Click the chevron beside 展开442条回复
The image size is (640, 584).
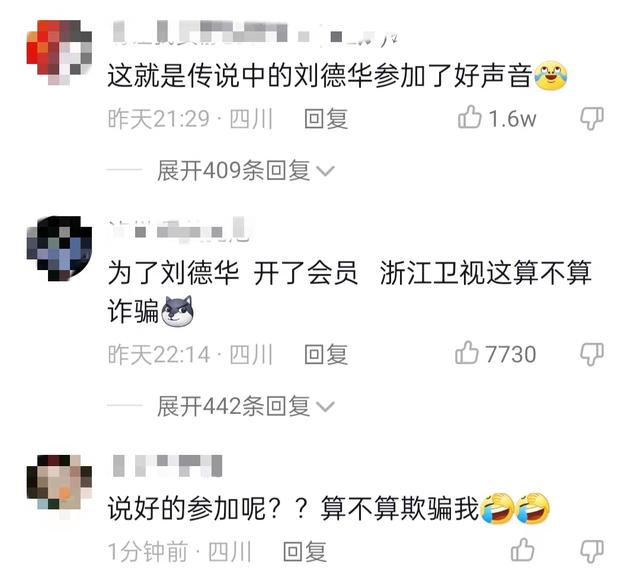pyautogui.click(x=325, y=407)
